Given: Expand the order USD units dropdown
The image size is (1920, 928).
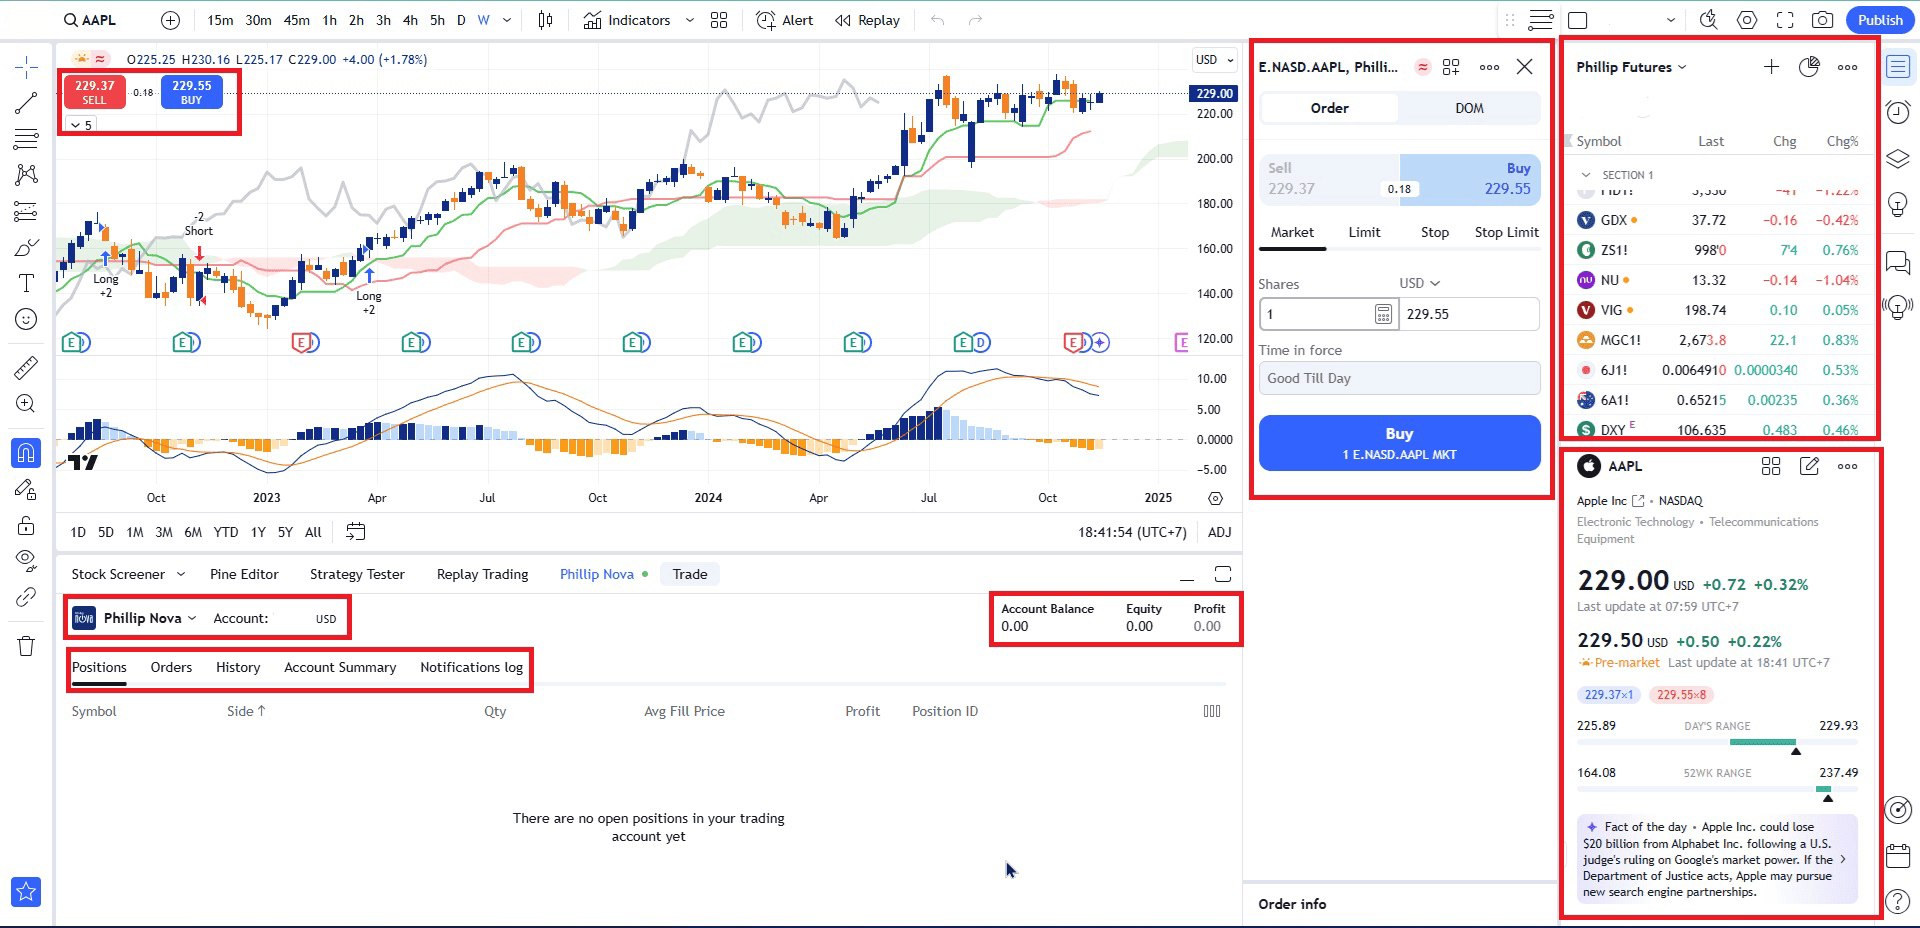Looking at the screenshot, I should click(1419, 283).
